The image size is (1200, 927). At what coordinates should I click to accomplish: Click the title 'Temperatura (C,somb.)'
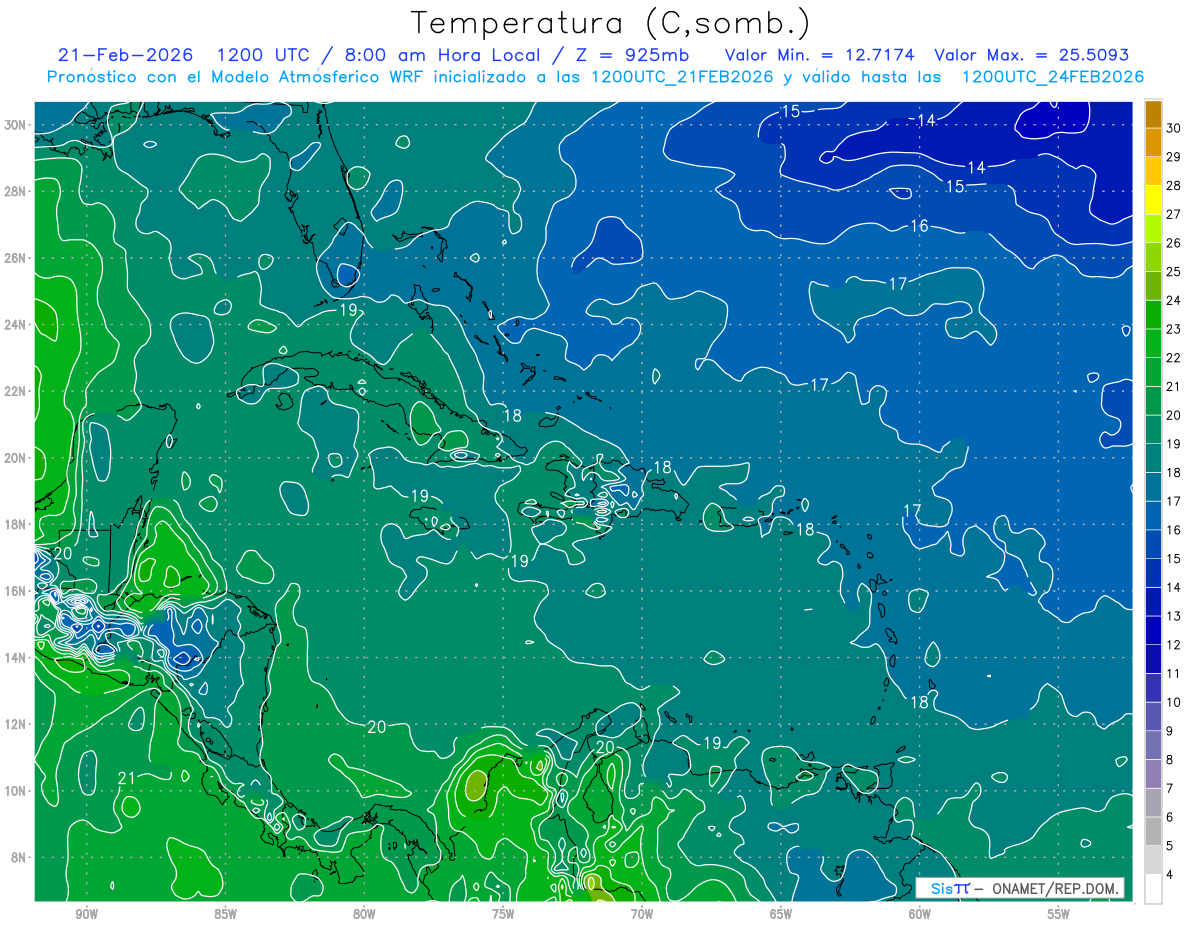[611, 23]
